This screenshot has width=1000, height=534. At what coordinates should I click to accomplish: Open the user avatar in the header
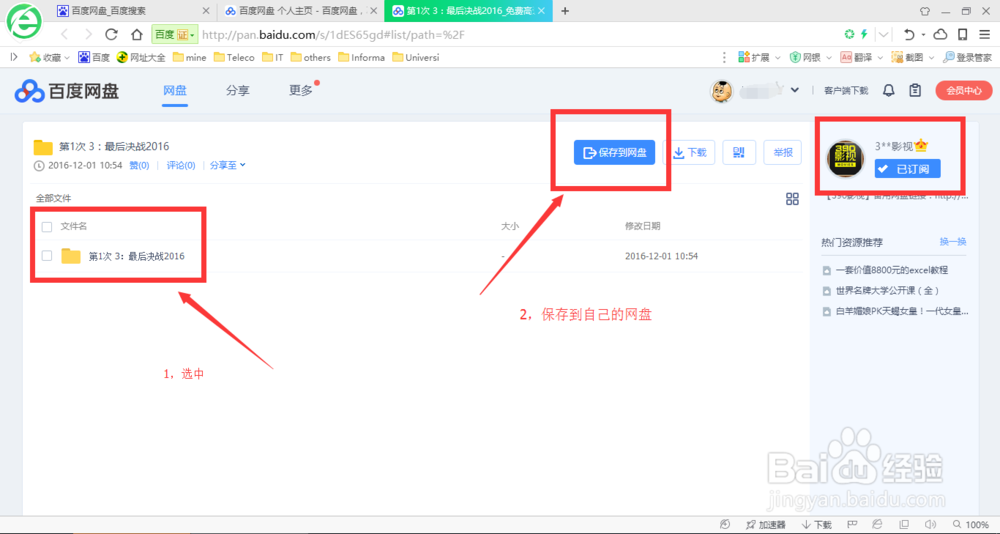pos(721,91)
